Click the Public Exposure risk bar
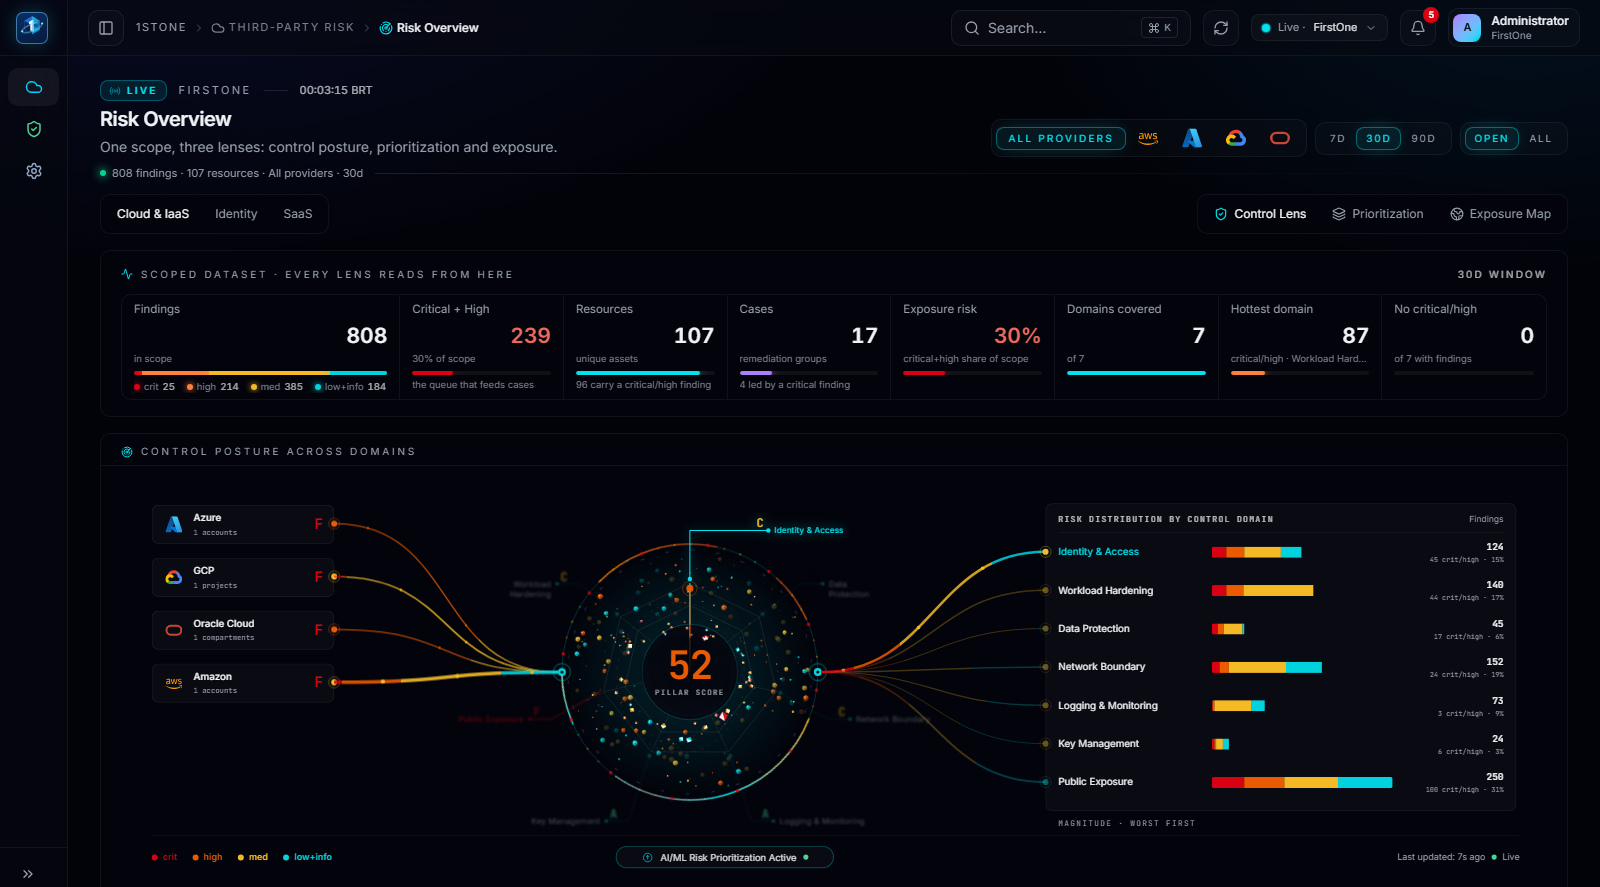This screenshot has height=887, width=1600. coord(1302,783)
